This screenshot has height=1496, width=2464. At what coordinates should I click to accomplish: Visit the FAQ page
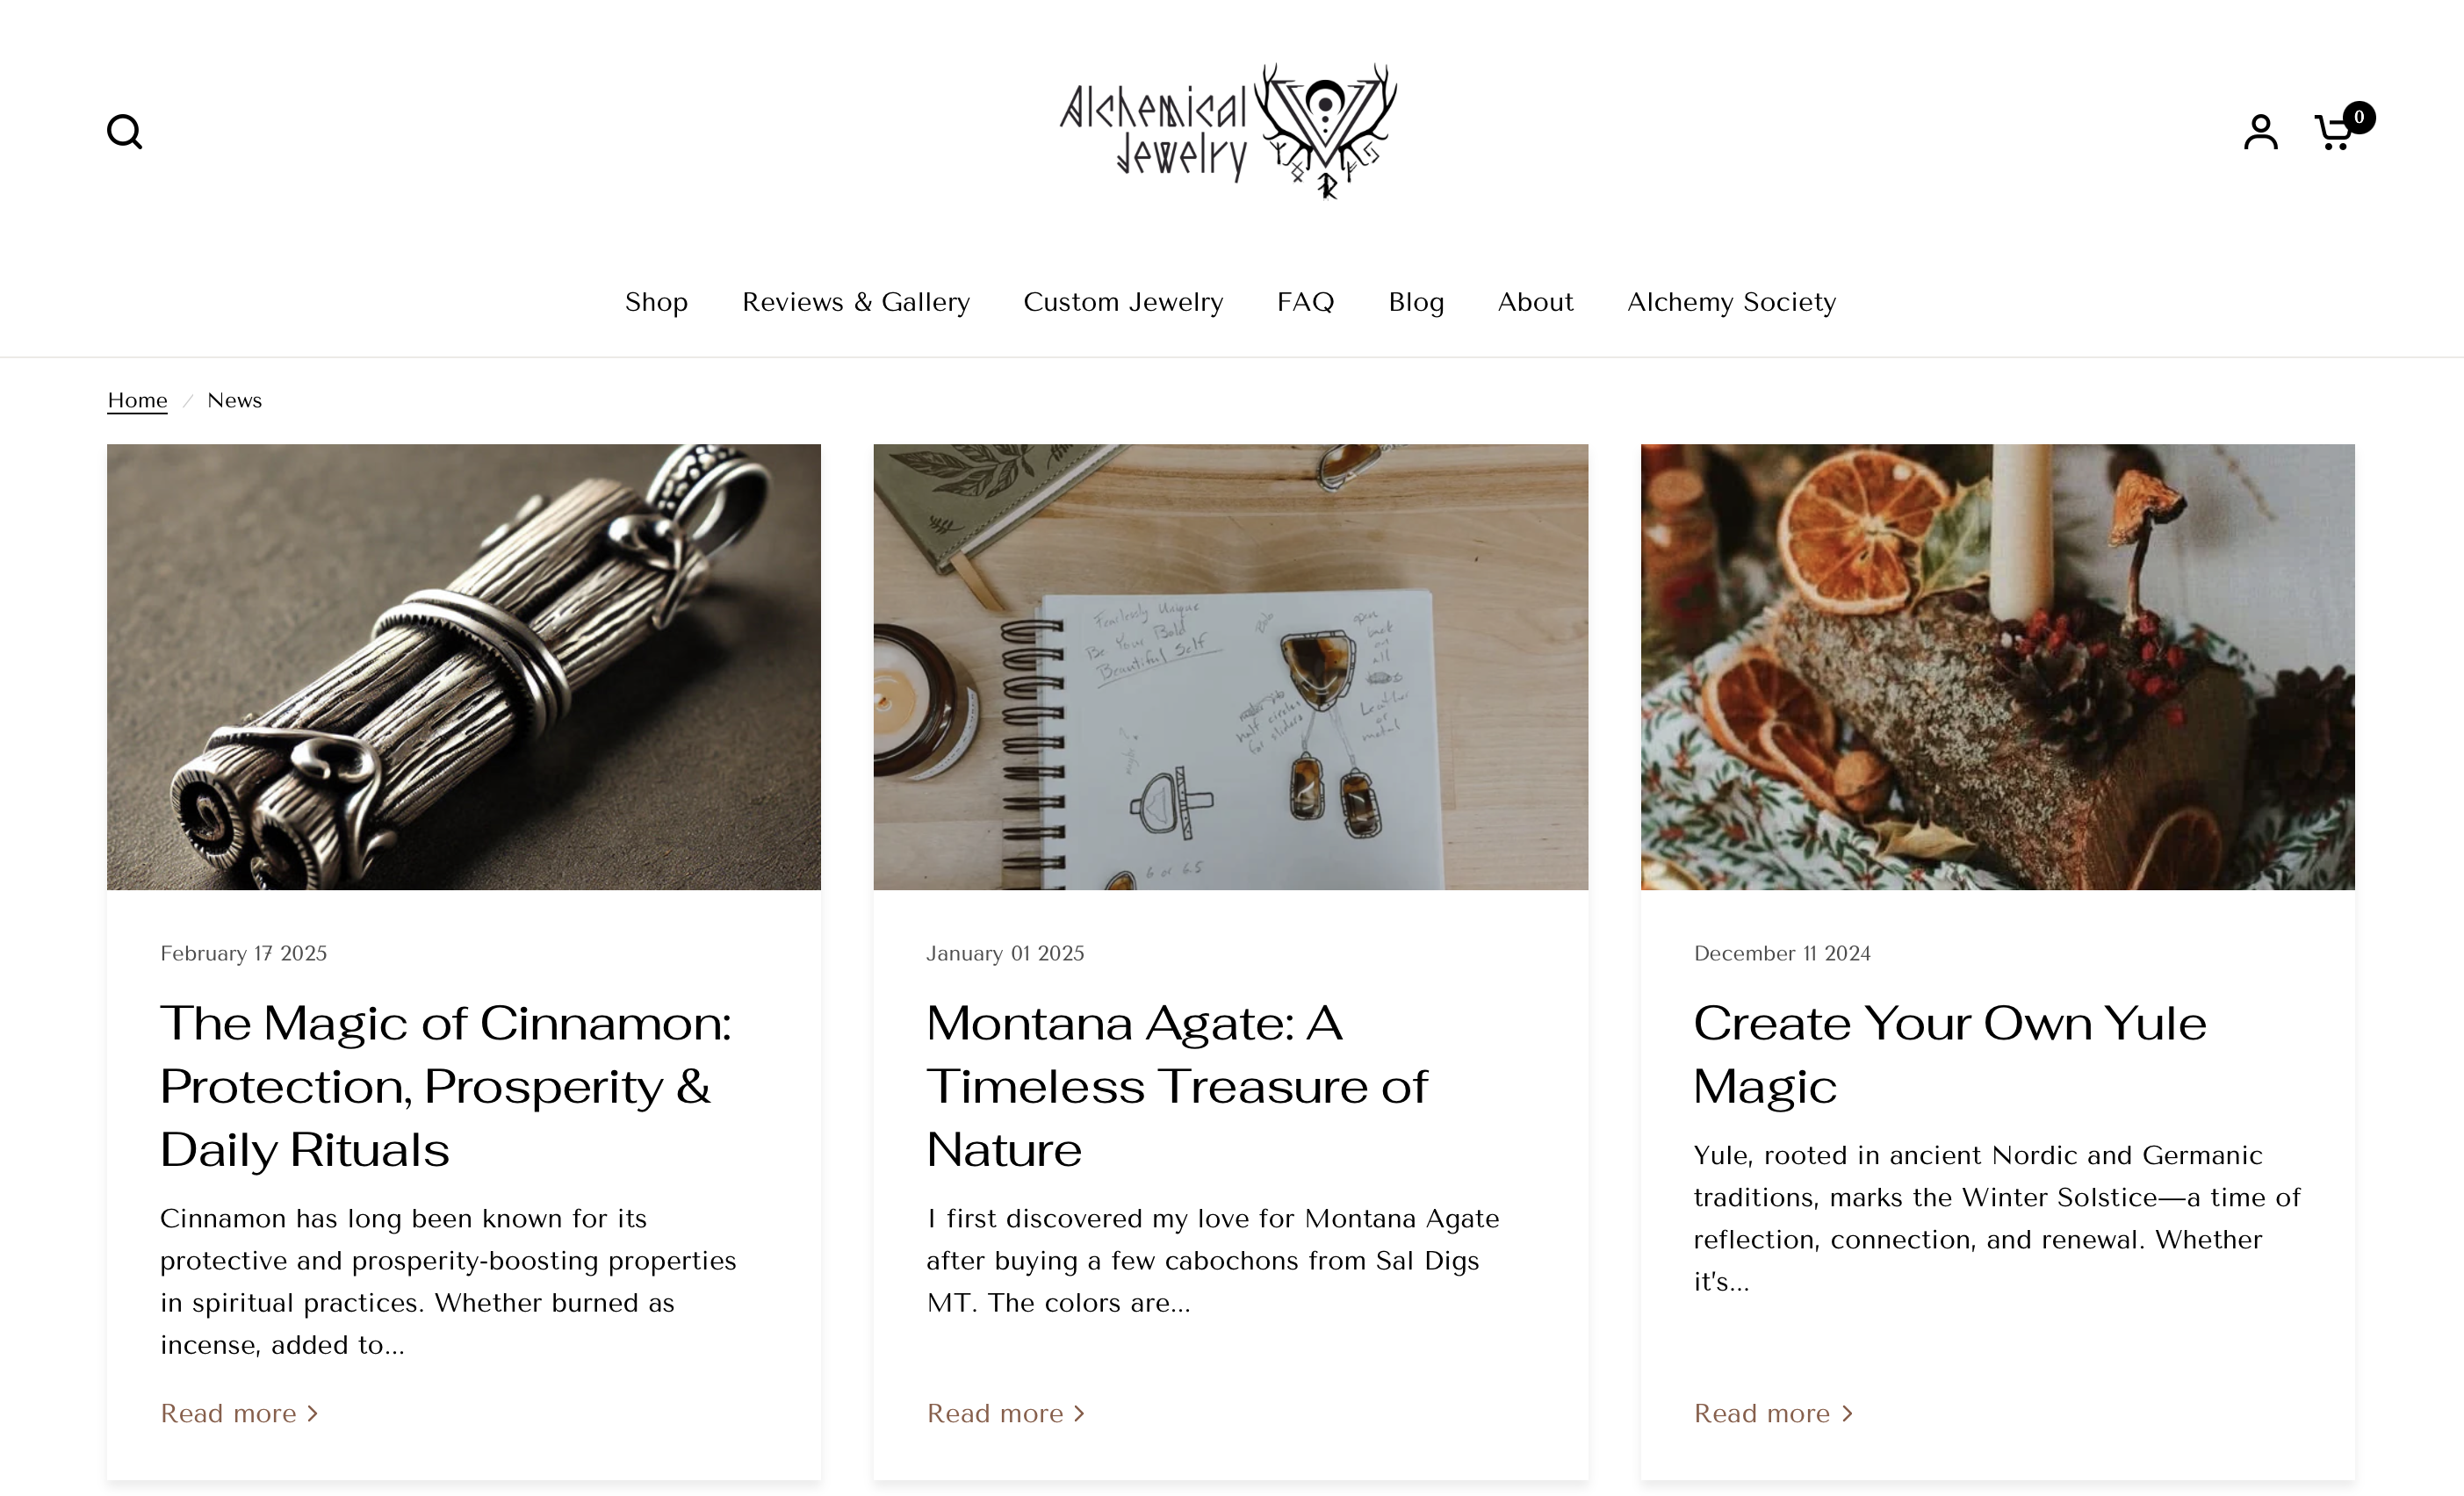coord(1305,302)
